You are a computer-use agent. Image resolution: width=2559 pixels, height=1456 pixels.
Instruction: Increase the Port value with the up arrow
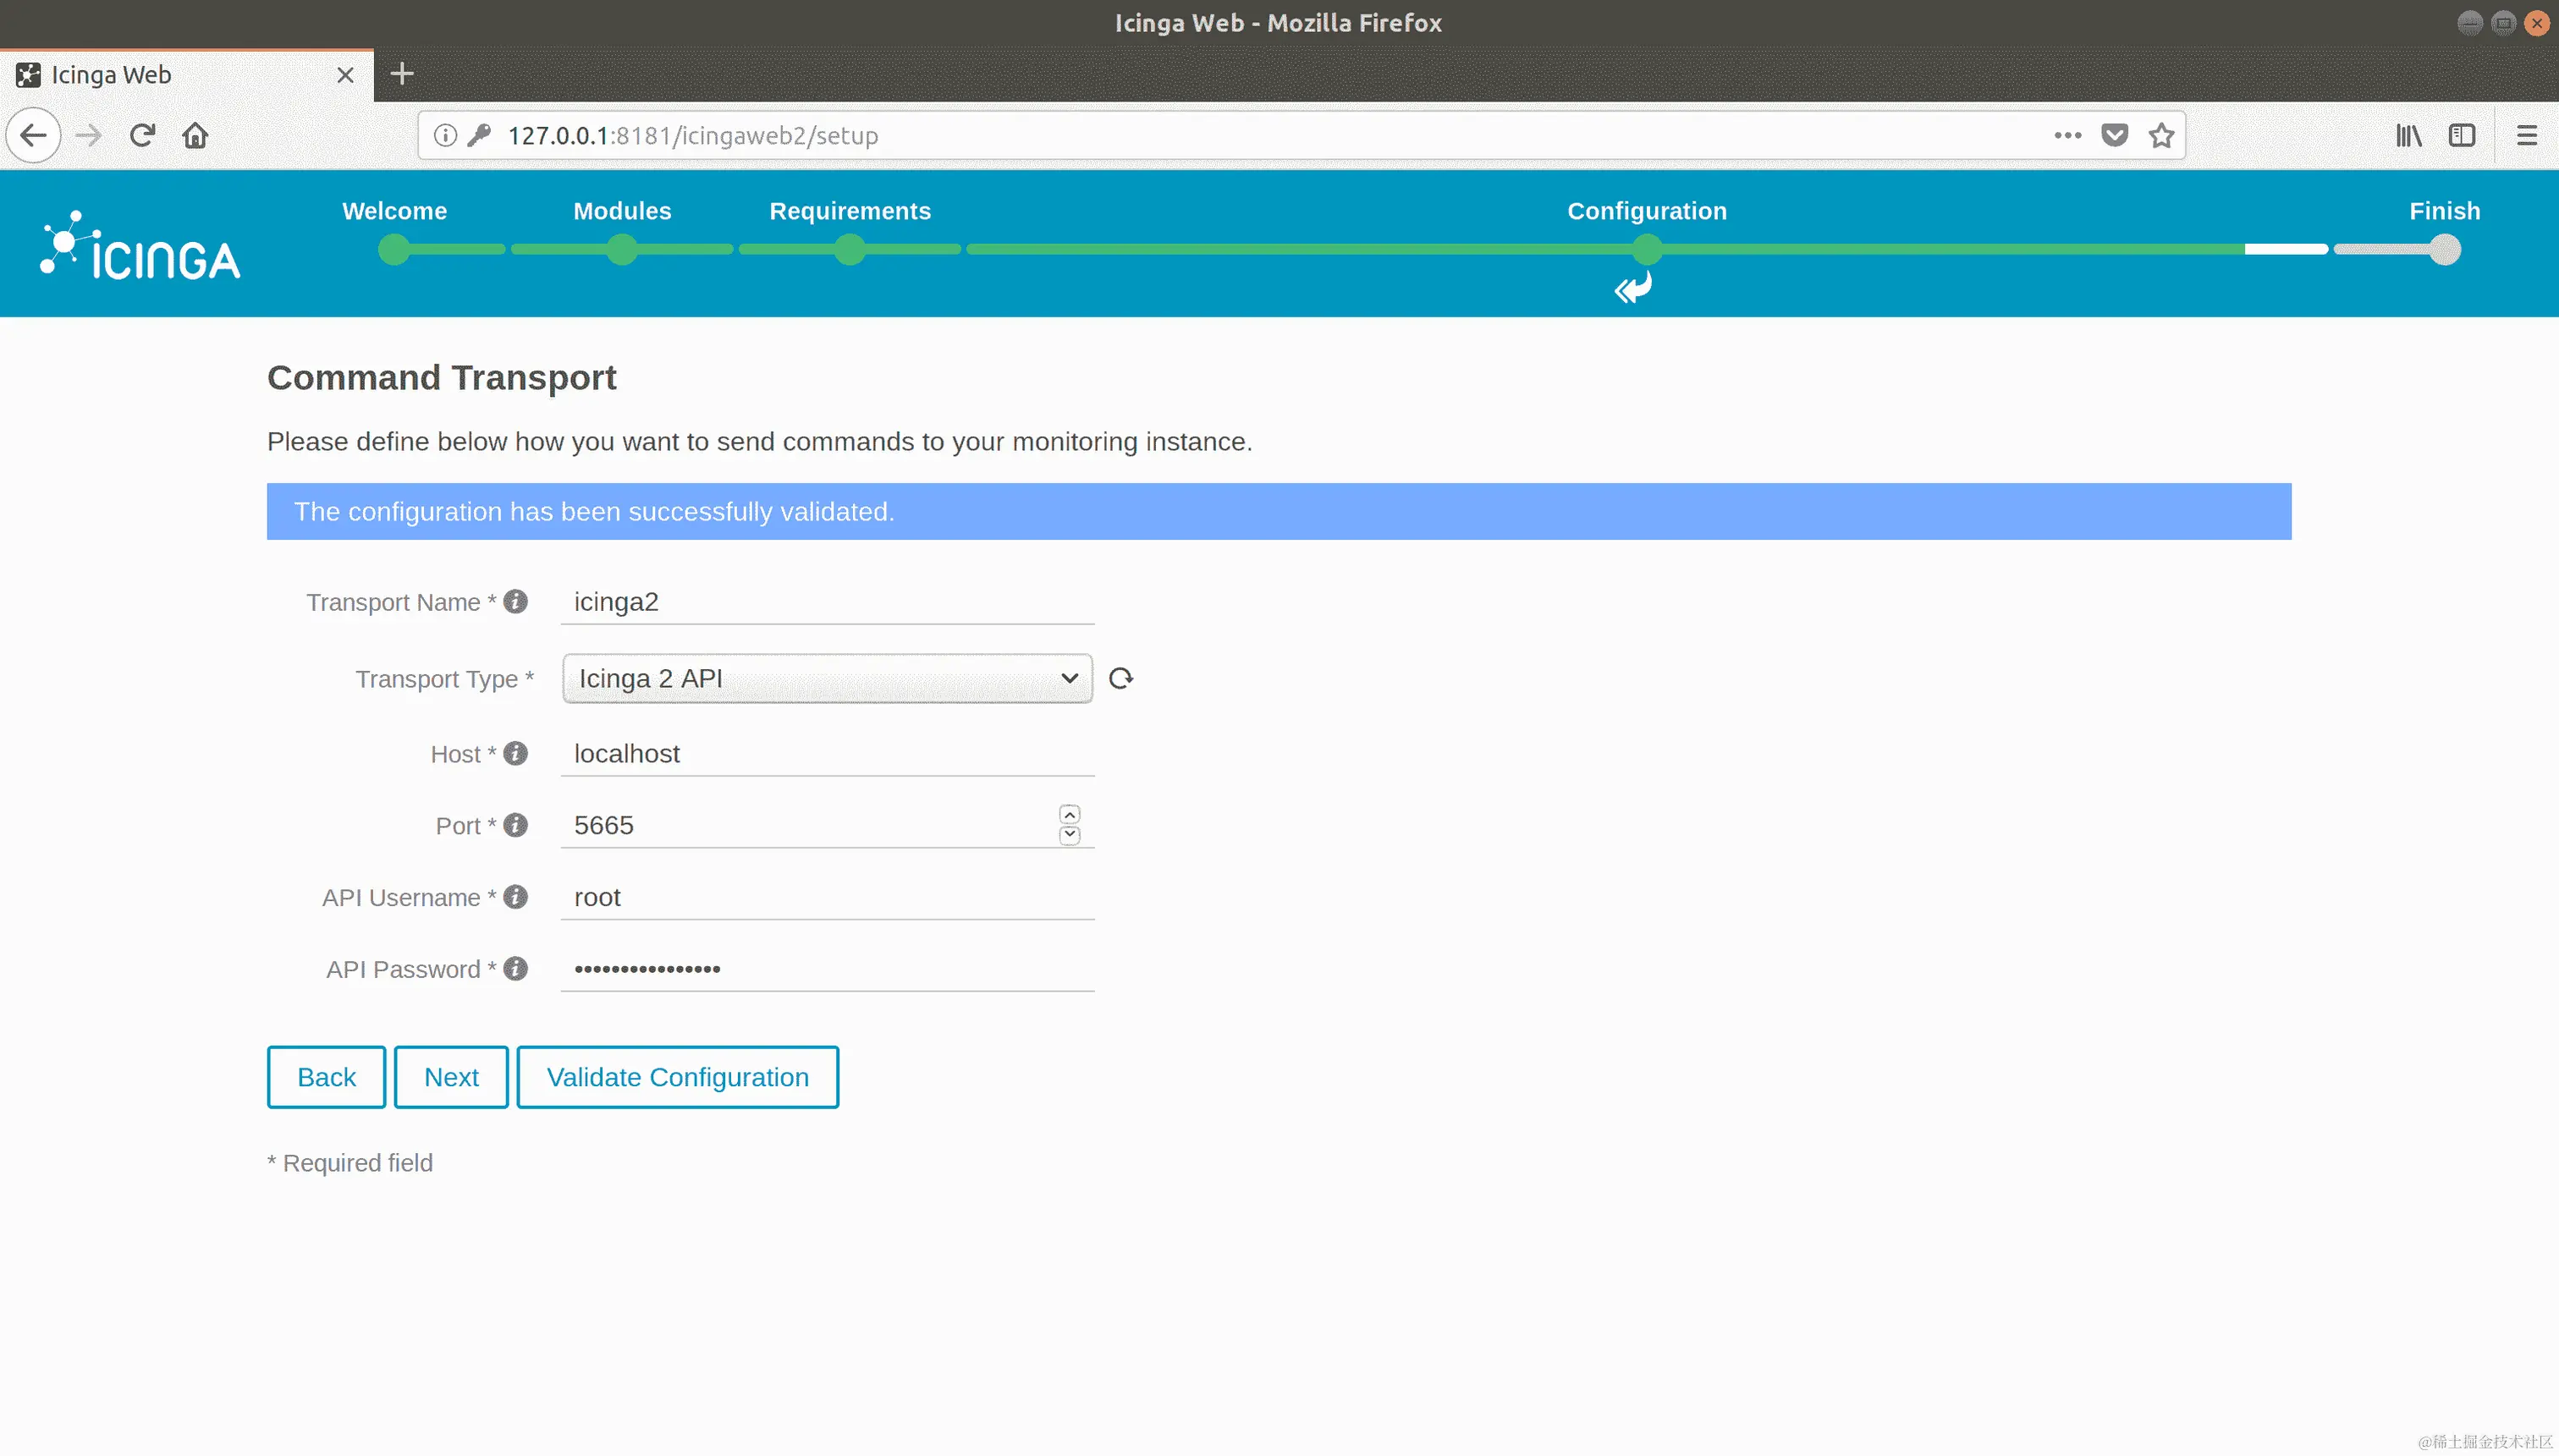[1069, 815]
